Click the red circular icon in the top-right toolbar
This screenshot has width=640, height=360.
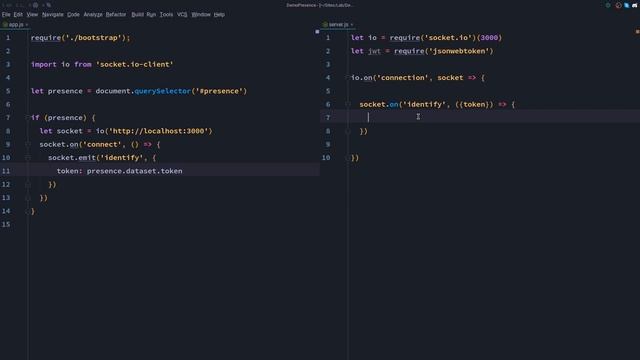pyautogui.click(x=618, y=5)
